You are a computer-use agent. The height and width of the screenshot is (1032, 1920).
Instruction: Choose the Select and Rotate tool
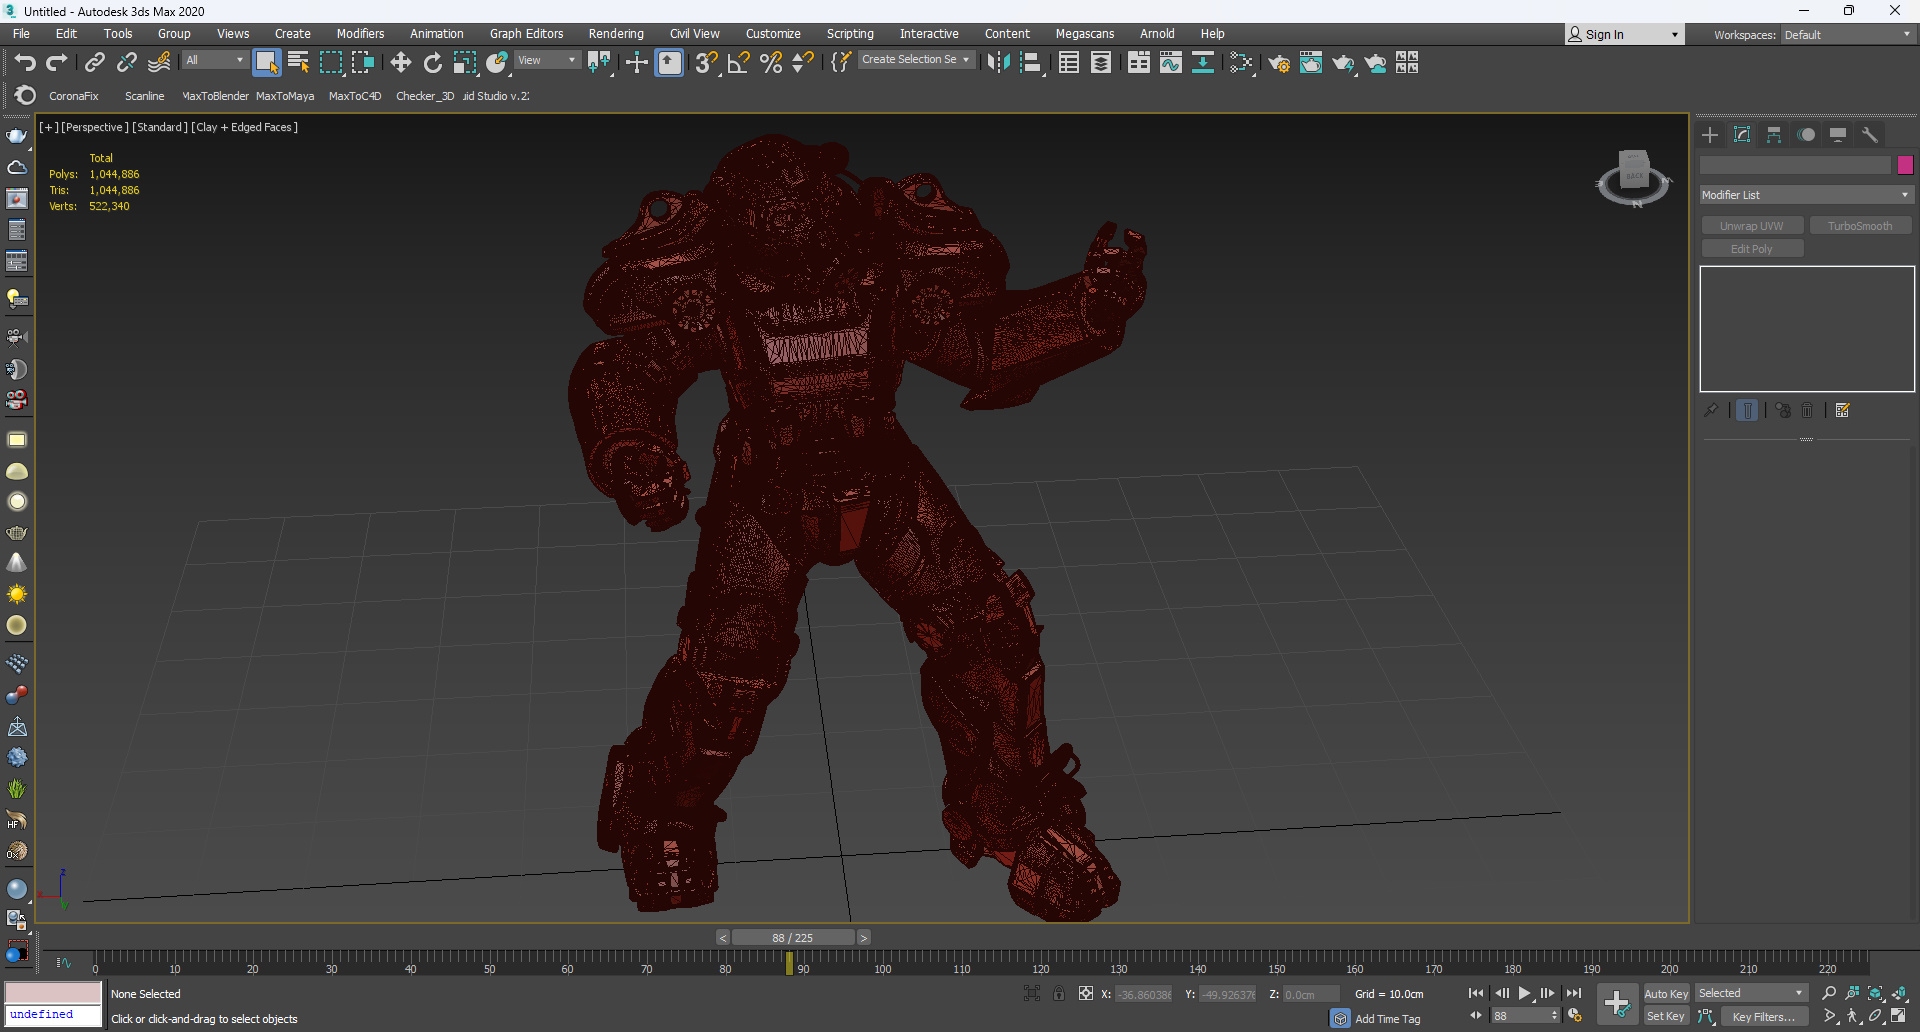tap(433, 63)
